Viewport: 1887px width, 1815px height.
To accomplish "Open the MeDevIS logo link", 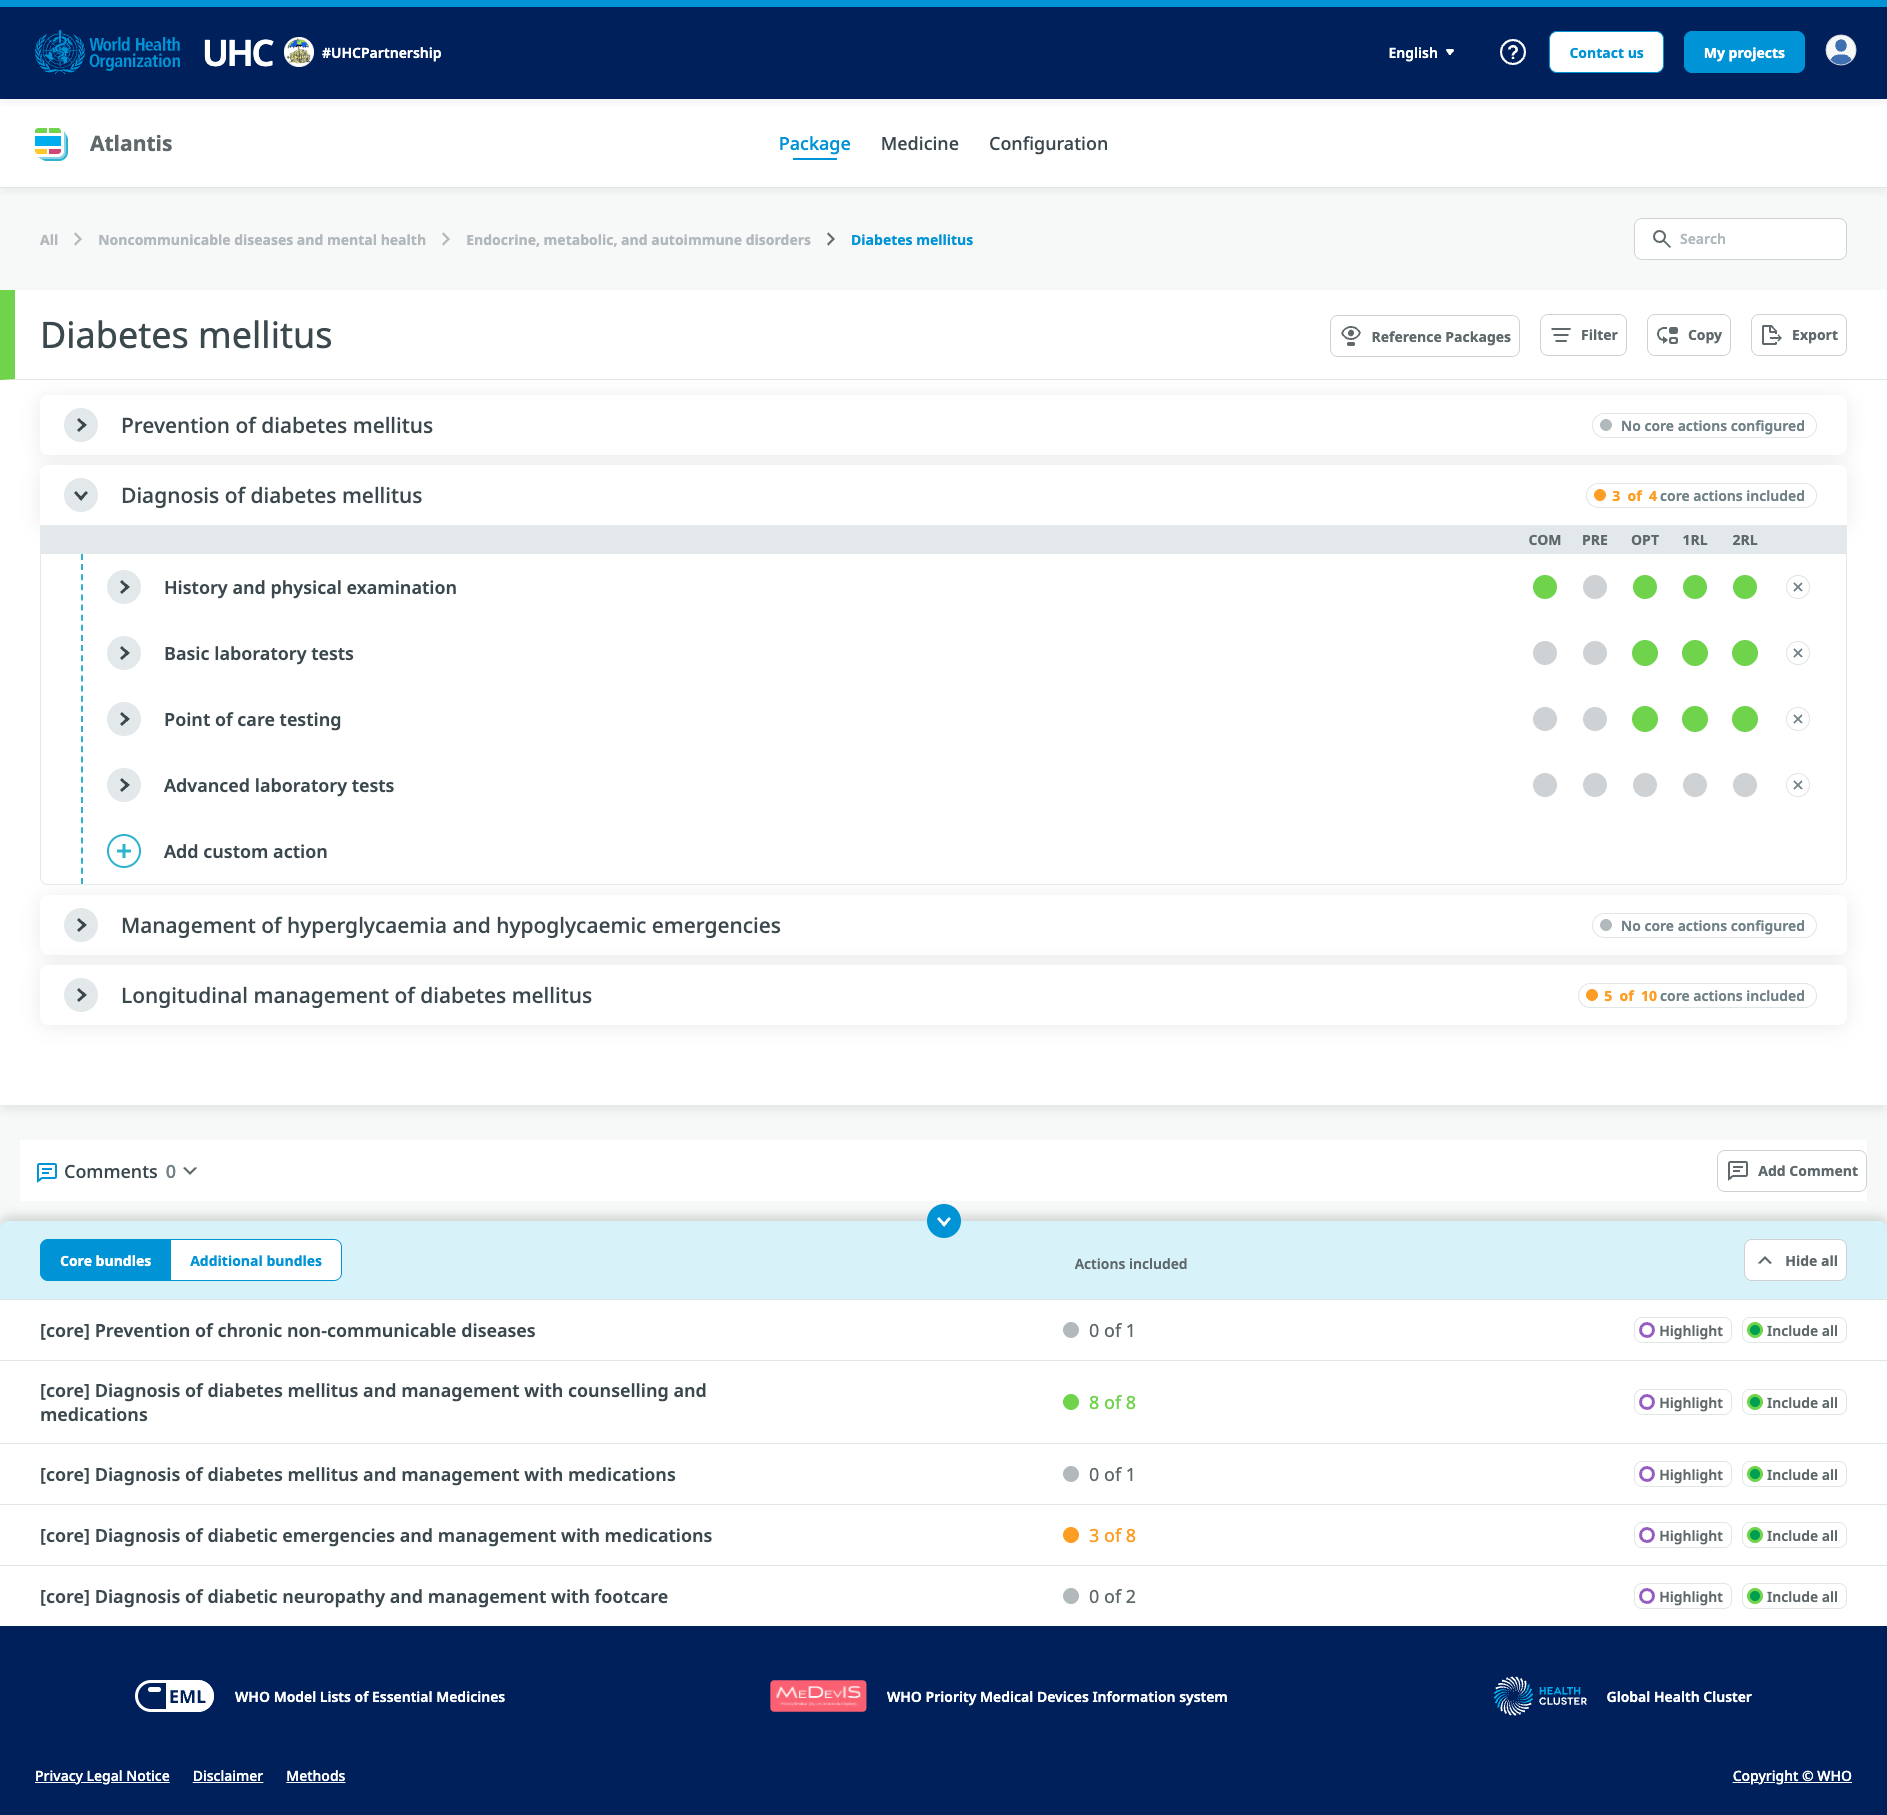I will click(818, 1696).
